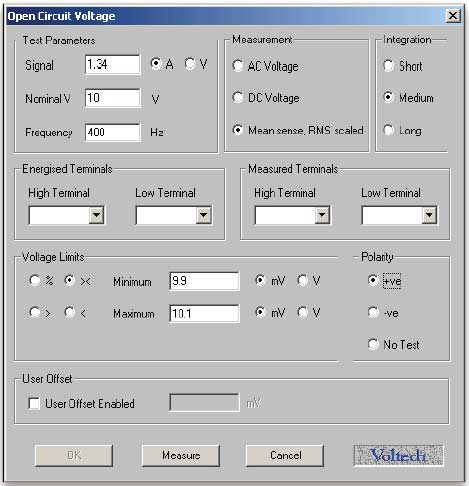Close the Open Circuit Voltage dialog
This screenshot has width=469, height=486.
click(x=453, y=16)
